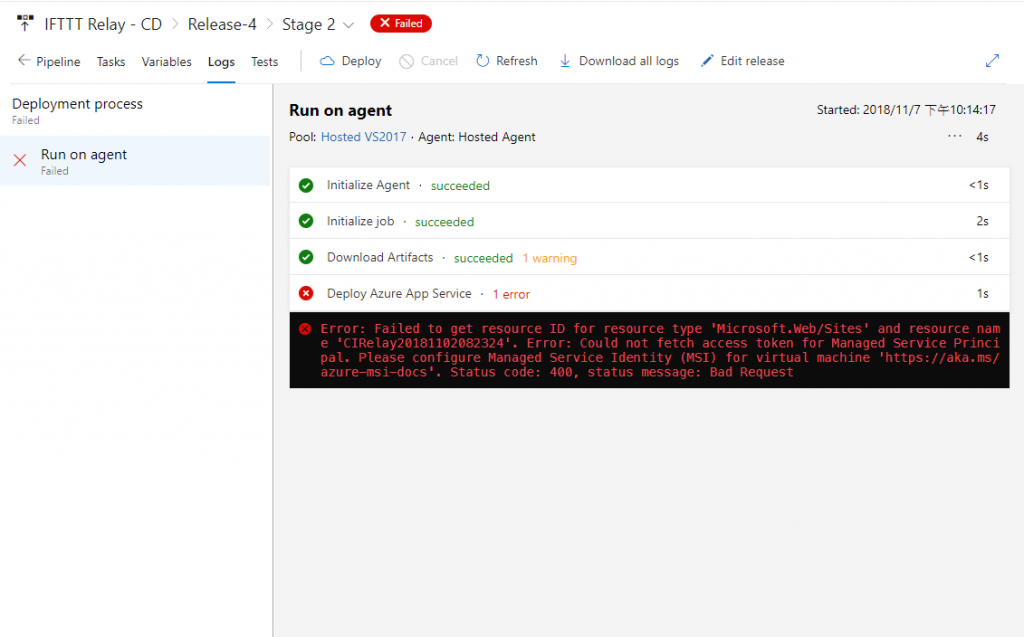Toggle full screen with expand arrows icon
Viewport: 1024px width, 637px height.
tap(992, 61)
